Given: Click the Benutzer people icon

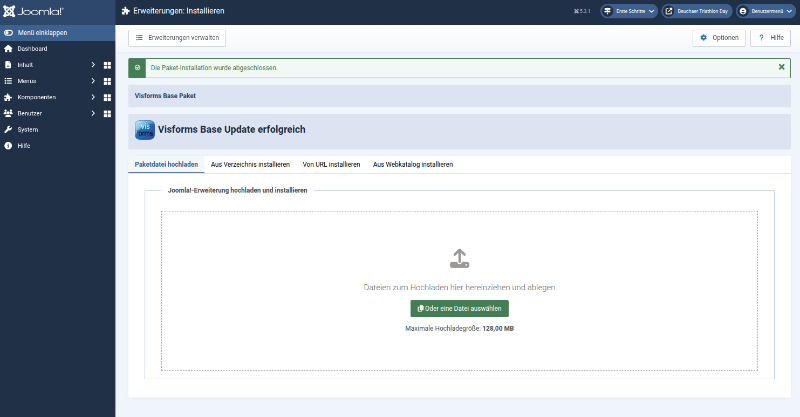Looking at the screenshot, I should pos(8,113).
